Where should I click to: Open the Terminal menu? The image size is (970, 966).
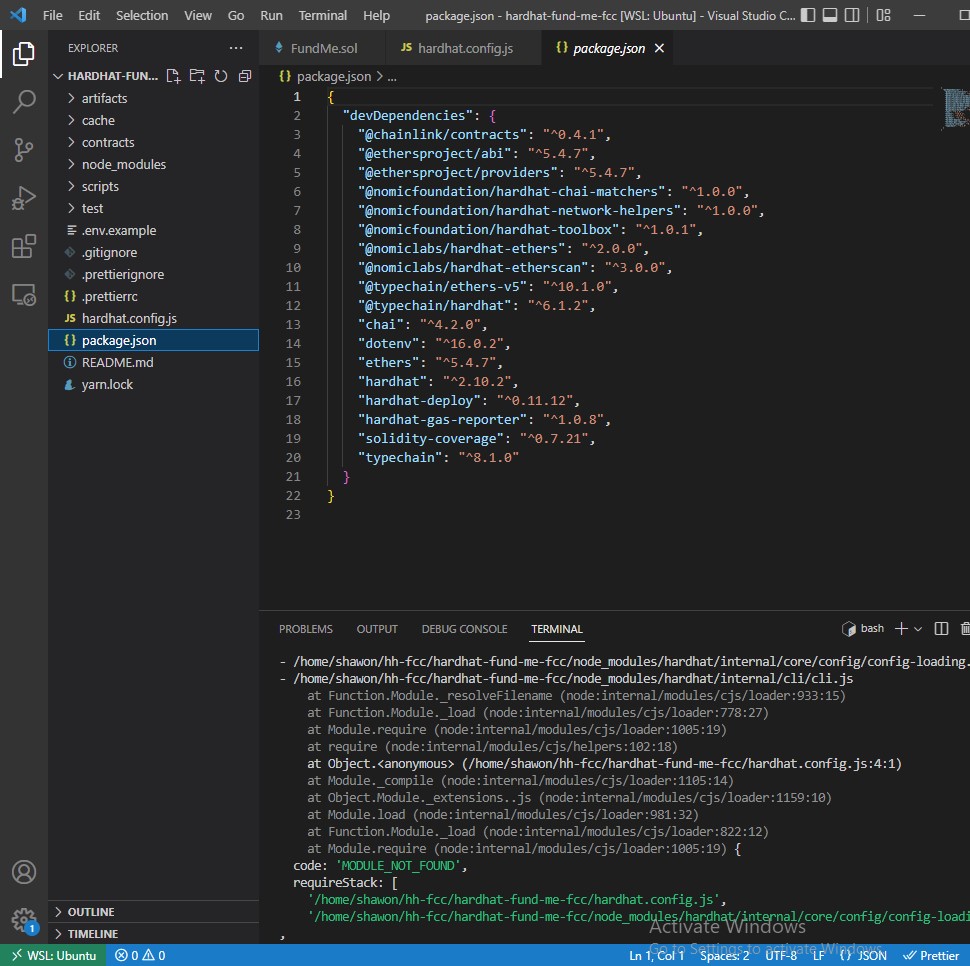[322, 15]
